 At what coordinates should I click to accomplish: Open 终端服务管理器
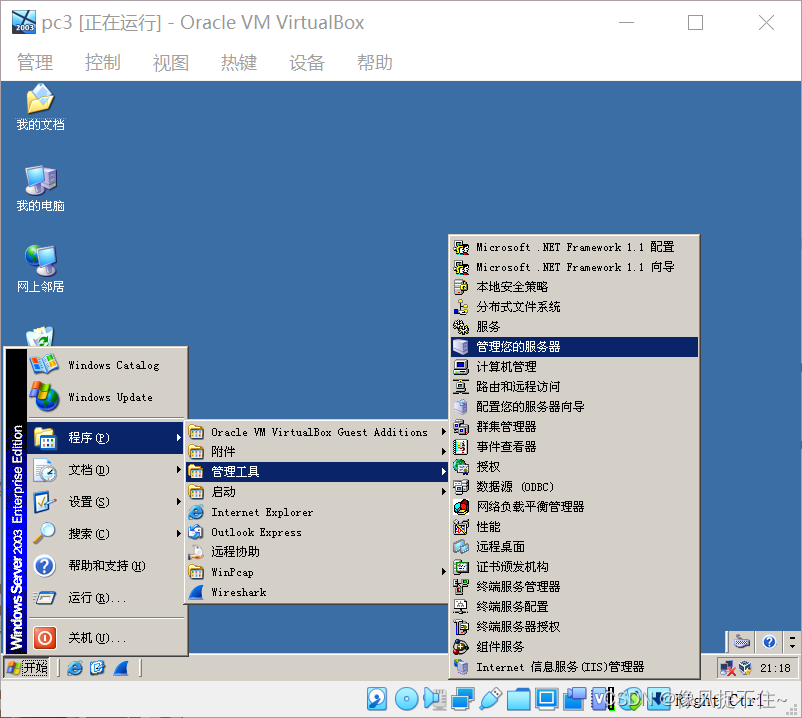click(x=574, y=587)
